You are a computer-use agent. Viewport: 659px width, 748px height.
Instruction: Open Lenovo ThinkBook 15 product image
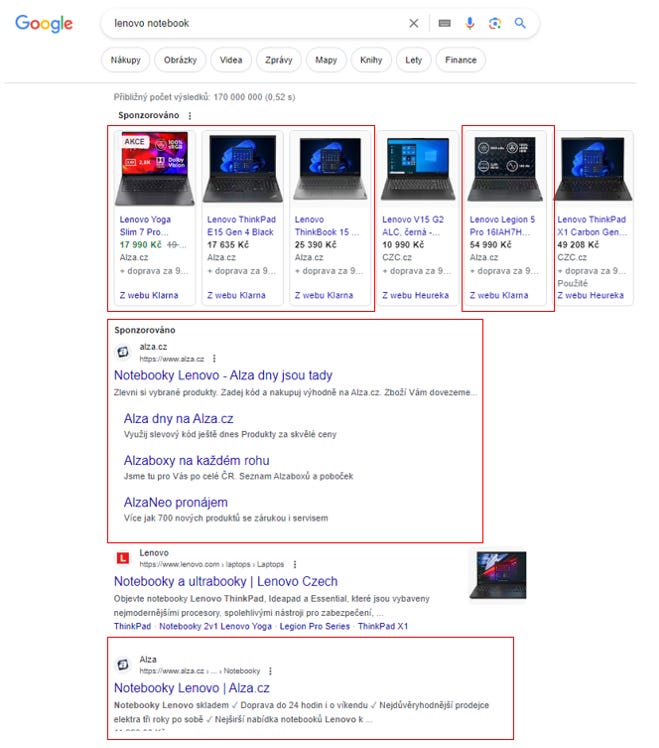coord(330,169)
